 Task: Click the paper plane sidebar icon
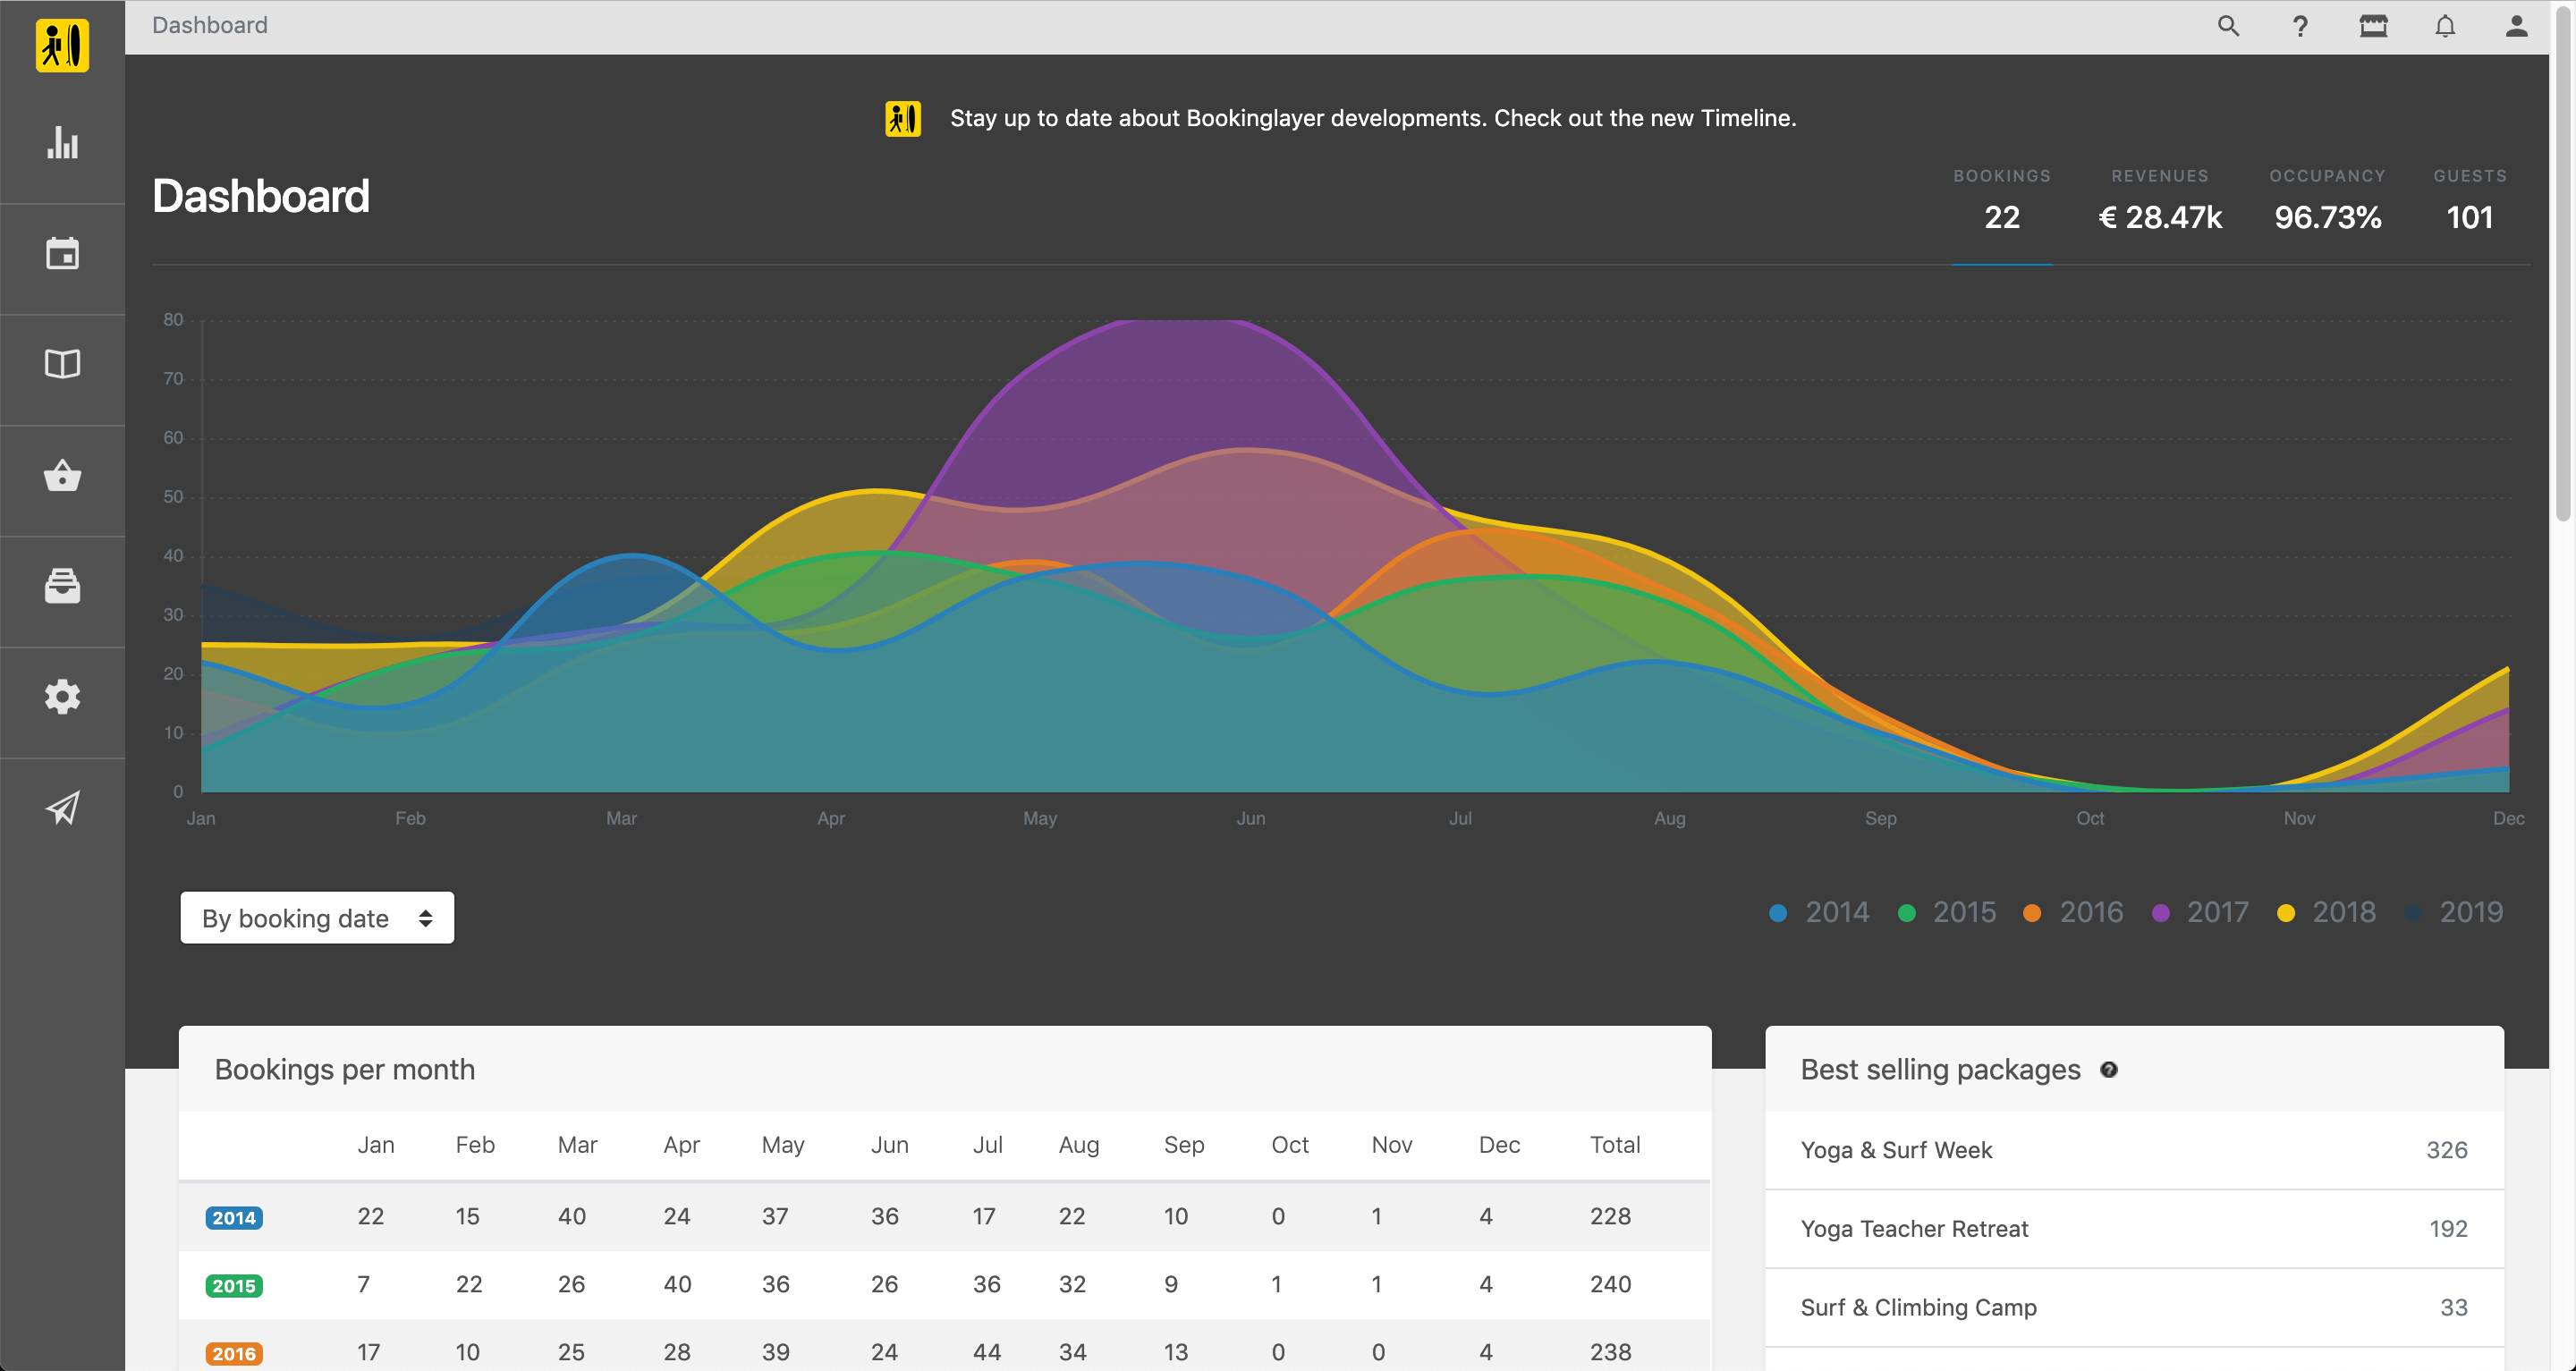click(x=62, y=808)
